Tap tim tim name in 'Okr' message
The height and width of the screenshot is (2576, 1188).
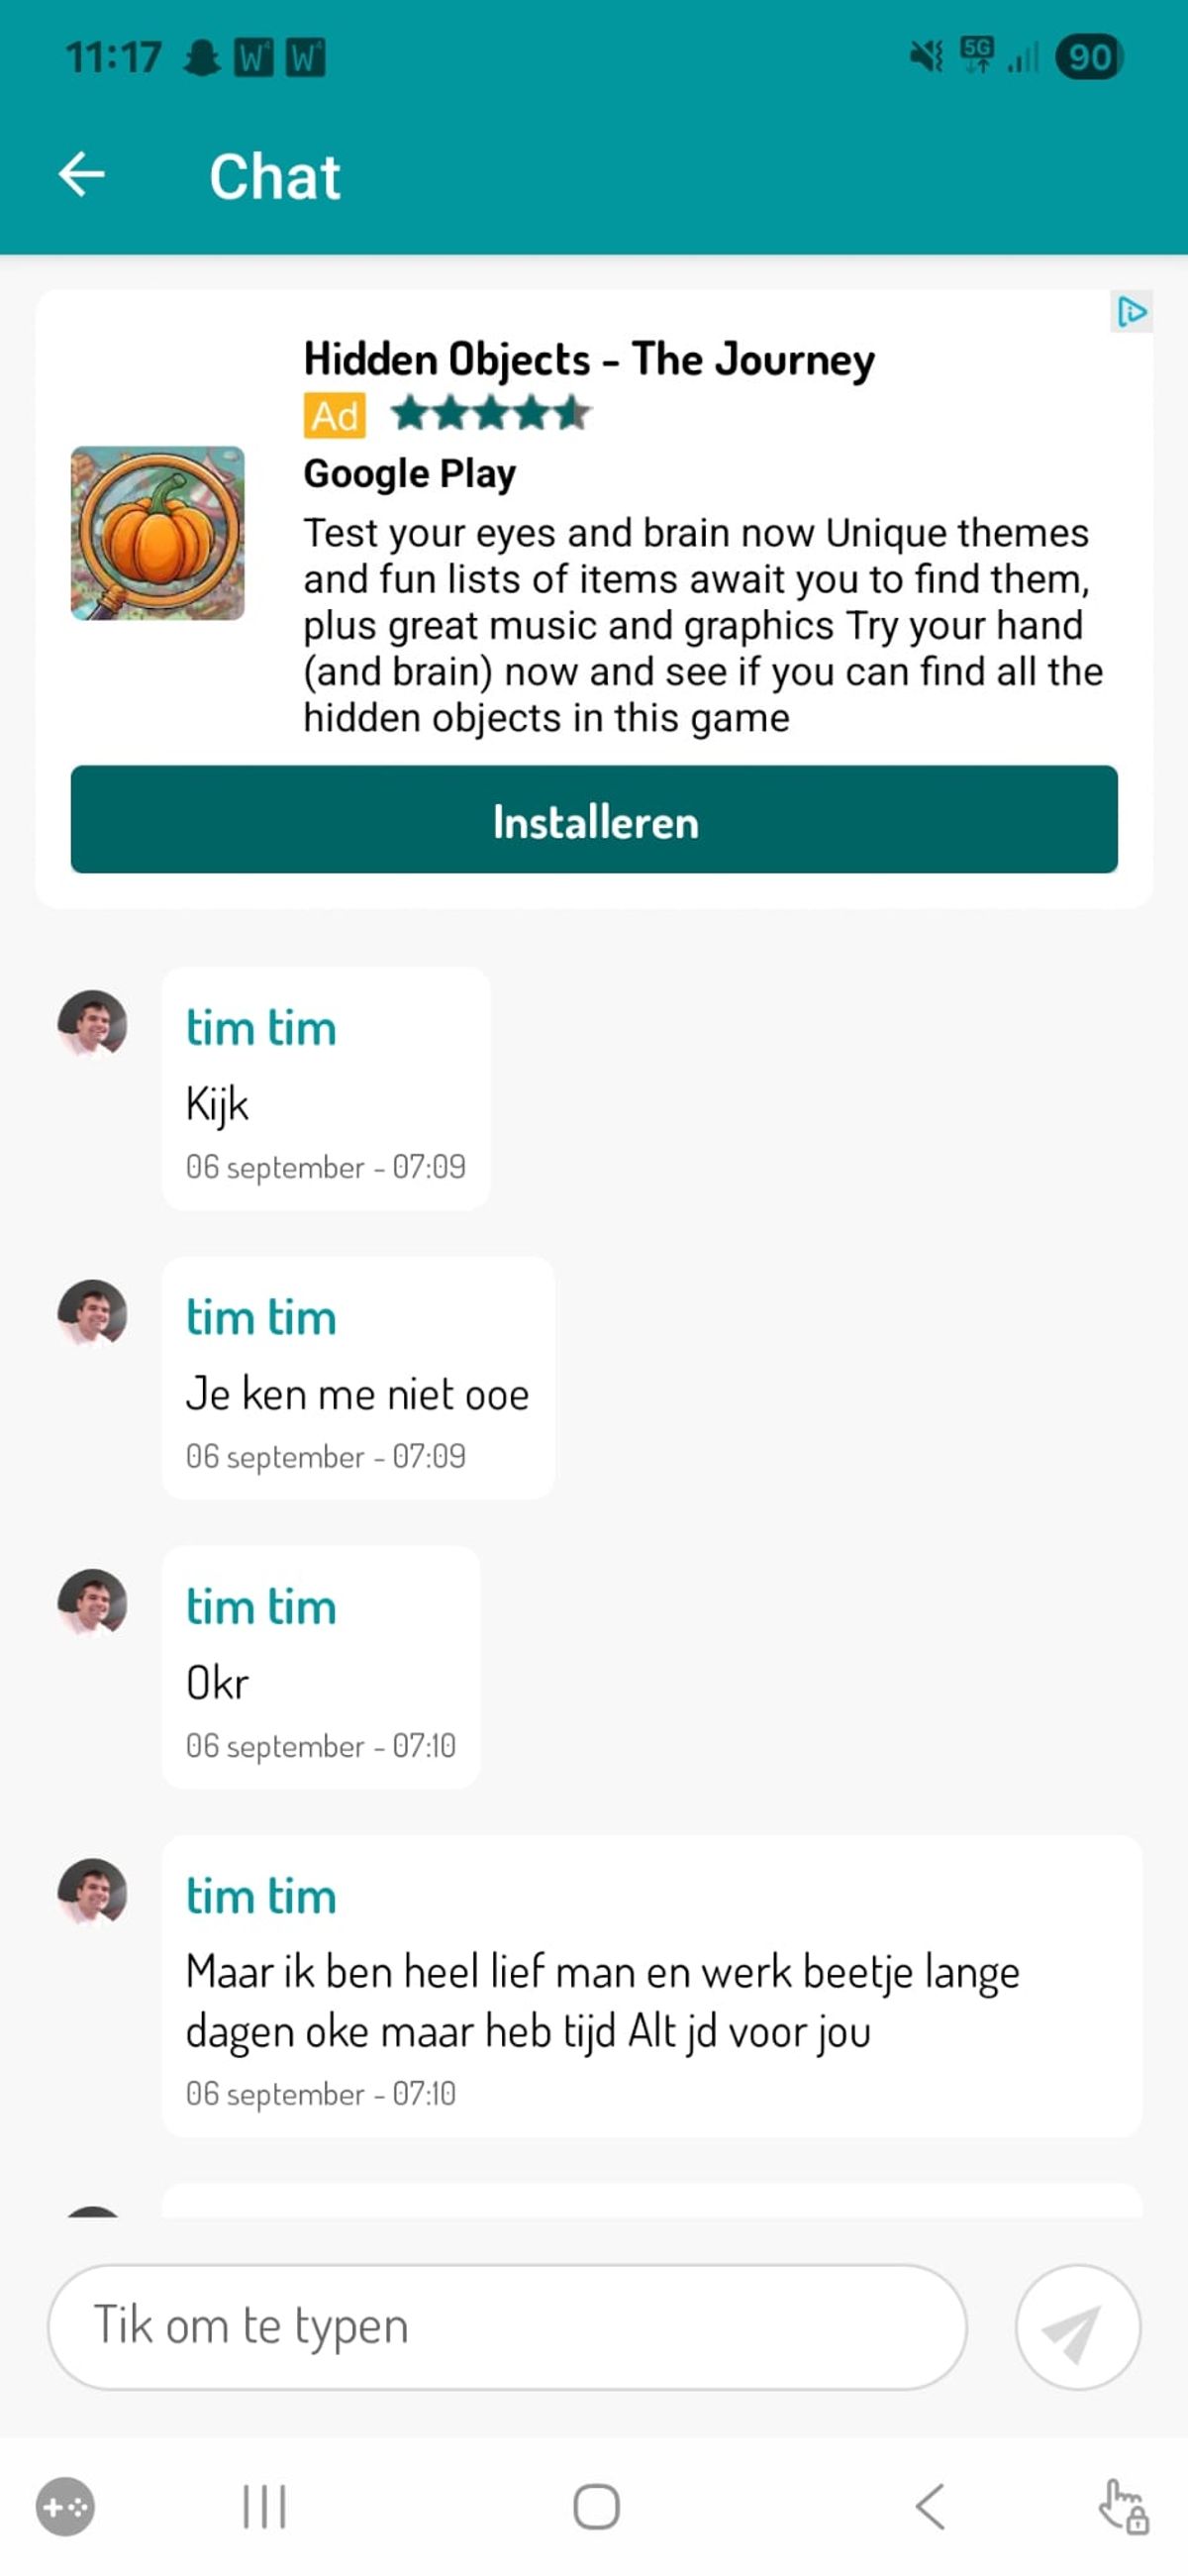click(260, 1606)
